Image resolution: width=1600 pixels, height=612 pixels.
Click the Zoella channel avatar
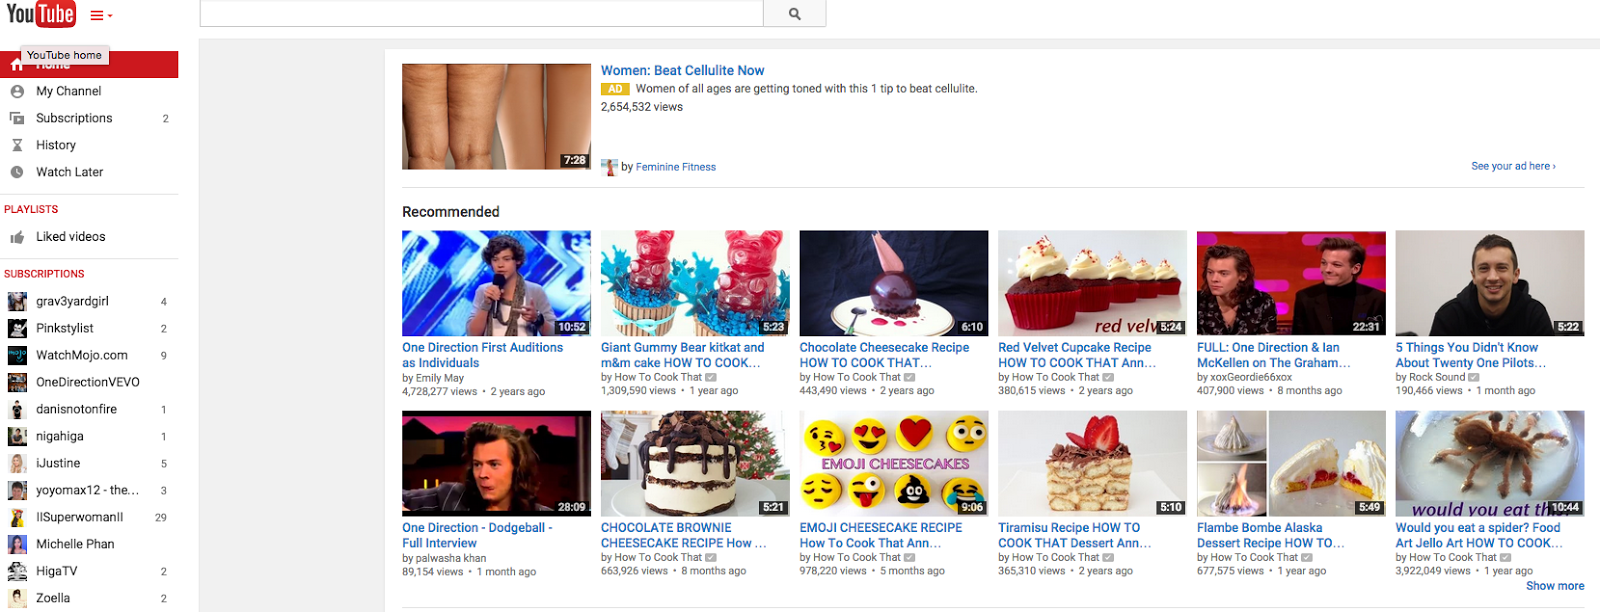click(x=17, y=598)
